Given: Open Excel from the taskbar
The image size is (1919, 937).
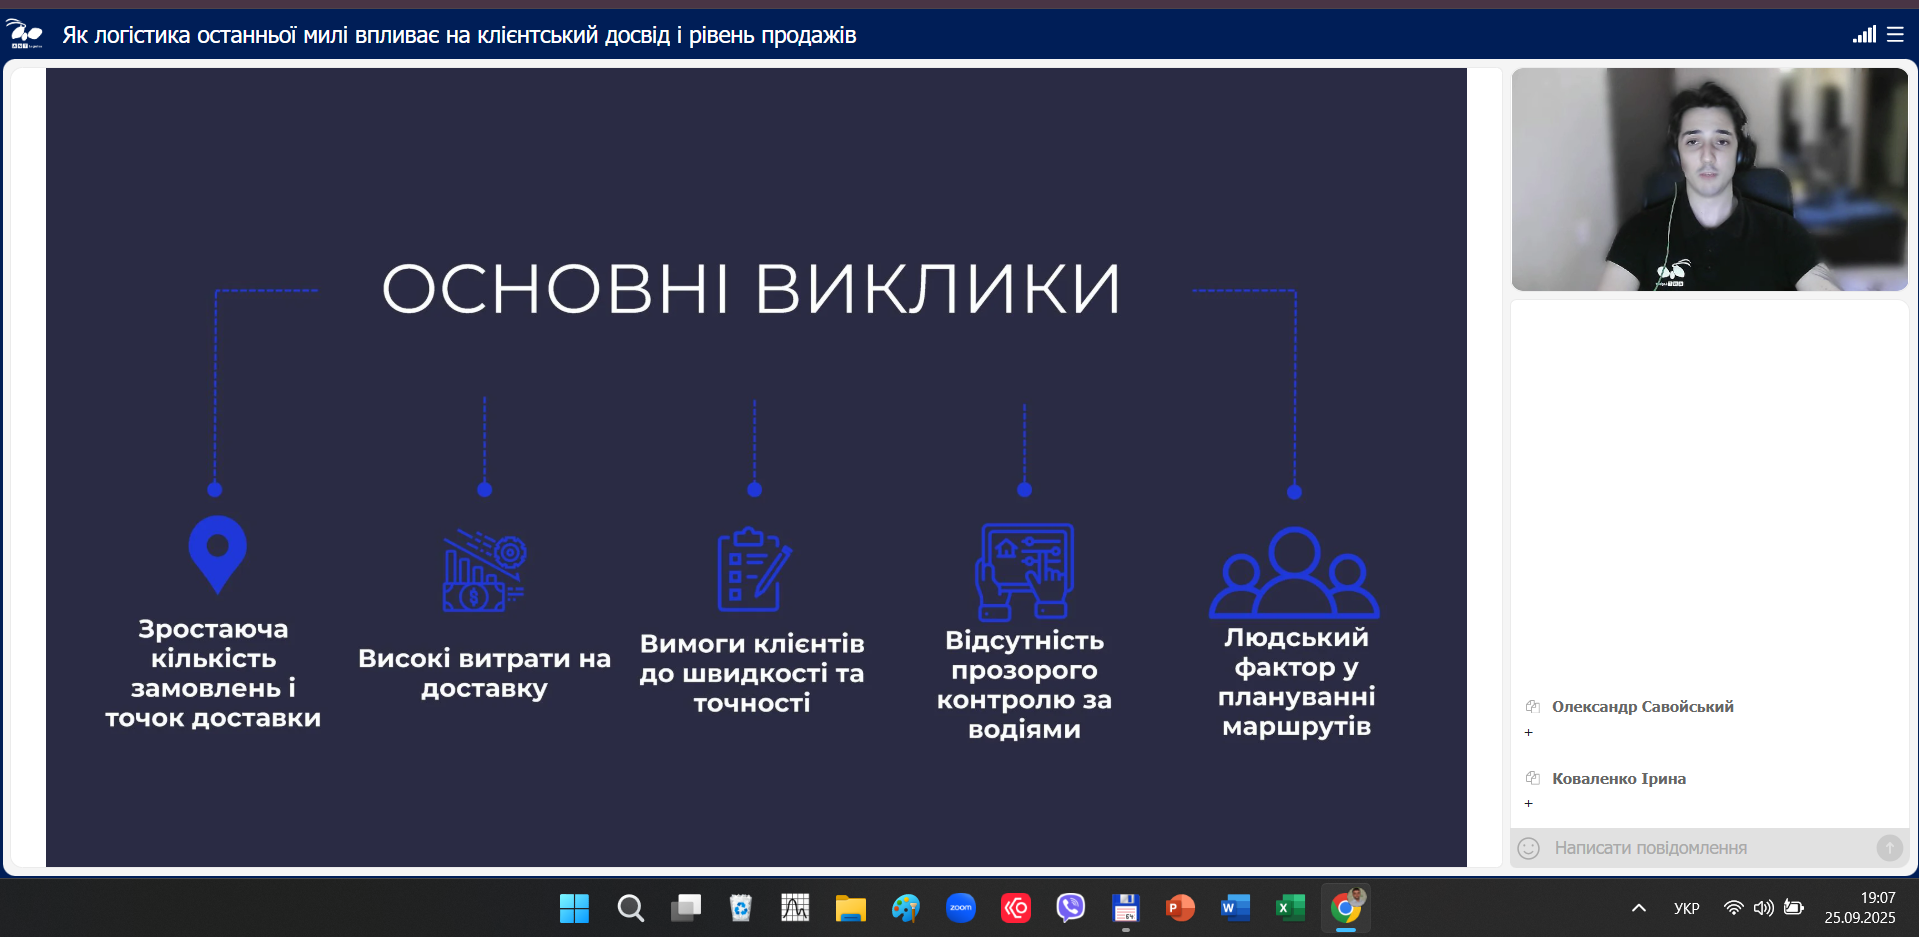Looking at the screenshot, I should click(x=1290, y=908).
